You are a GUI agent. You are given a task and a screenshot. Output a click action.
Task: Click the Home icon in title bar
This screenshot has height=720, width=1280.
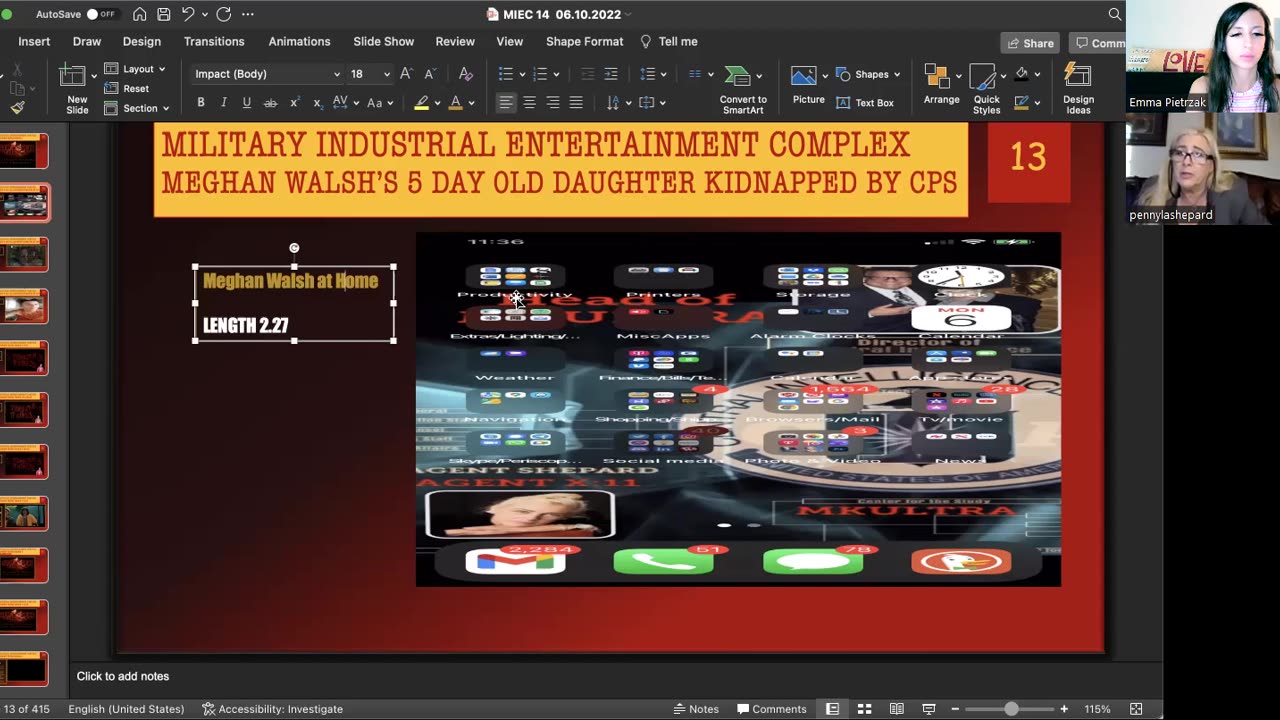tap(139, 14)
